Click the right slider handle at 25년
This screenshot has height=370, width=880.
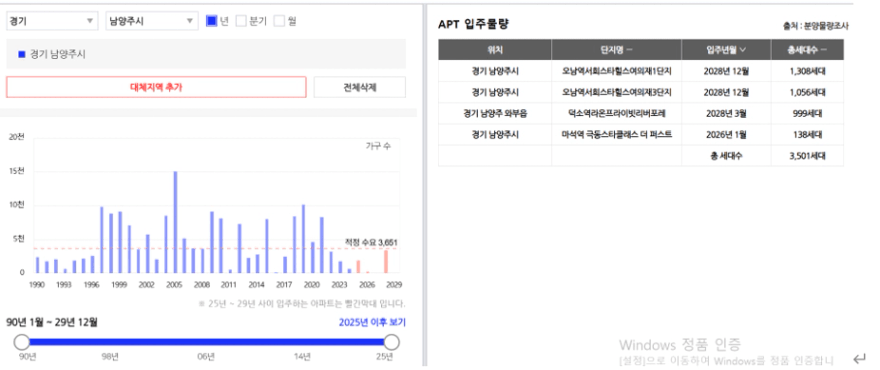[392, 342]
